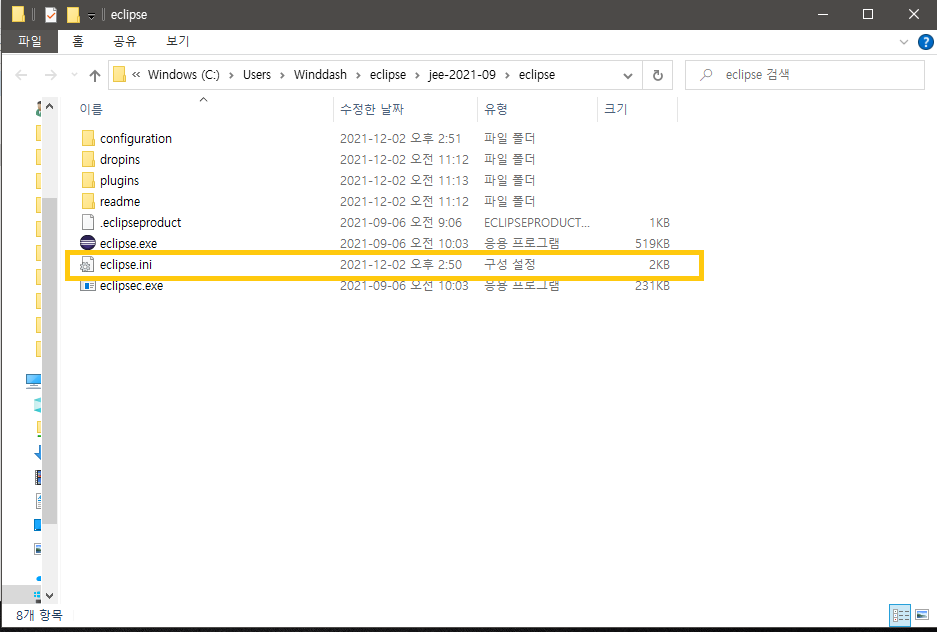Image resolution: width=937 pixels, height=632 pixels.
Task: Sort by the 이름 column header
Action: click(91, 109)
